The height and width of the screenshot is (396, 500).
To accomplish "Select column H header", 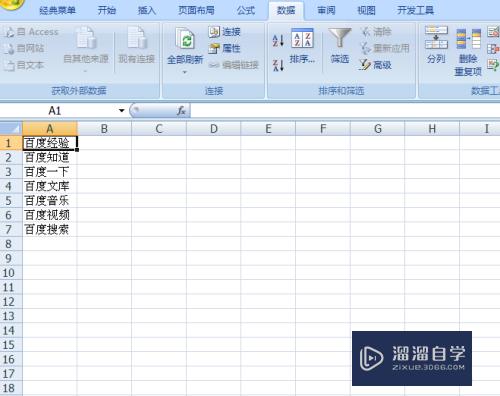I will click(x=432, y=129).
